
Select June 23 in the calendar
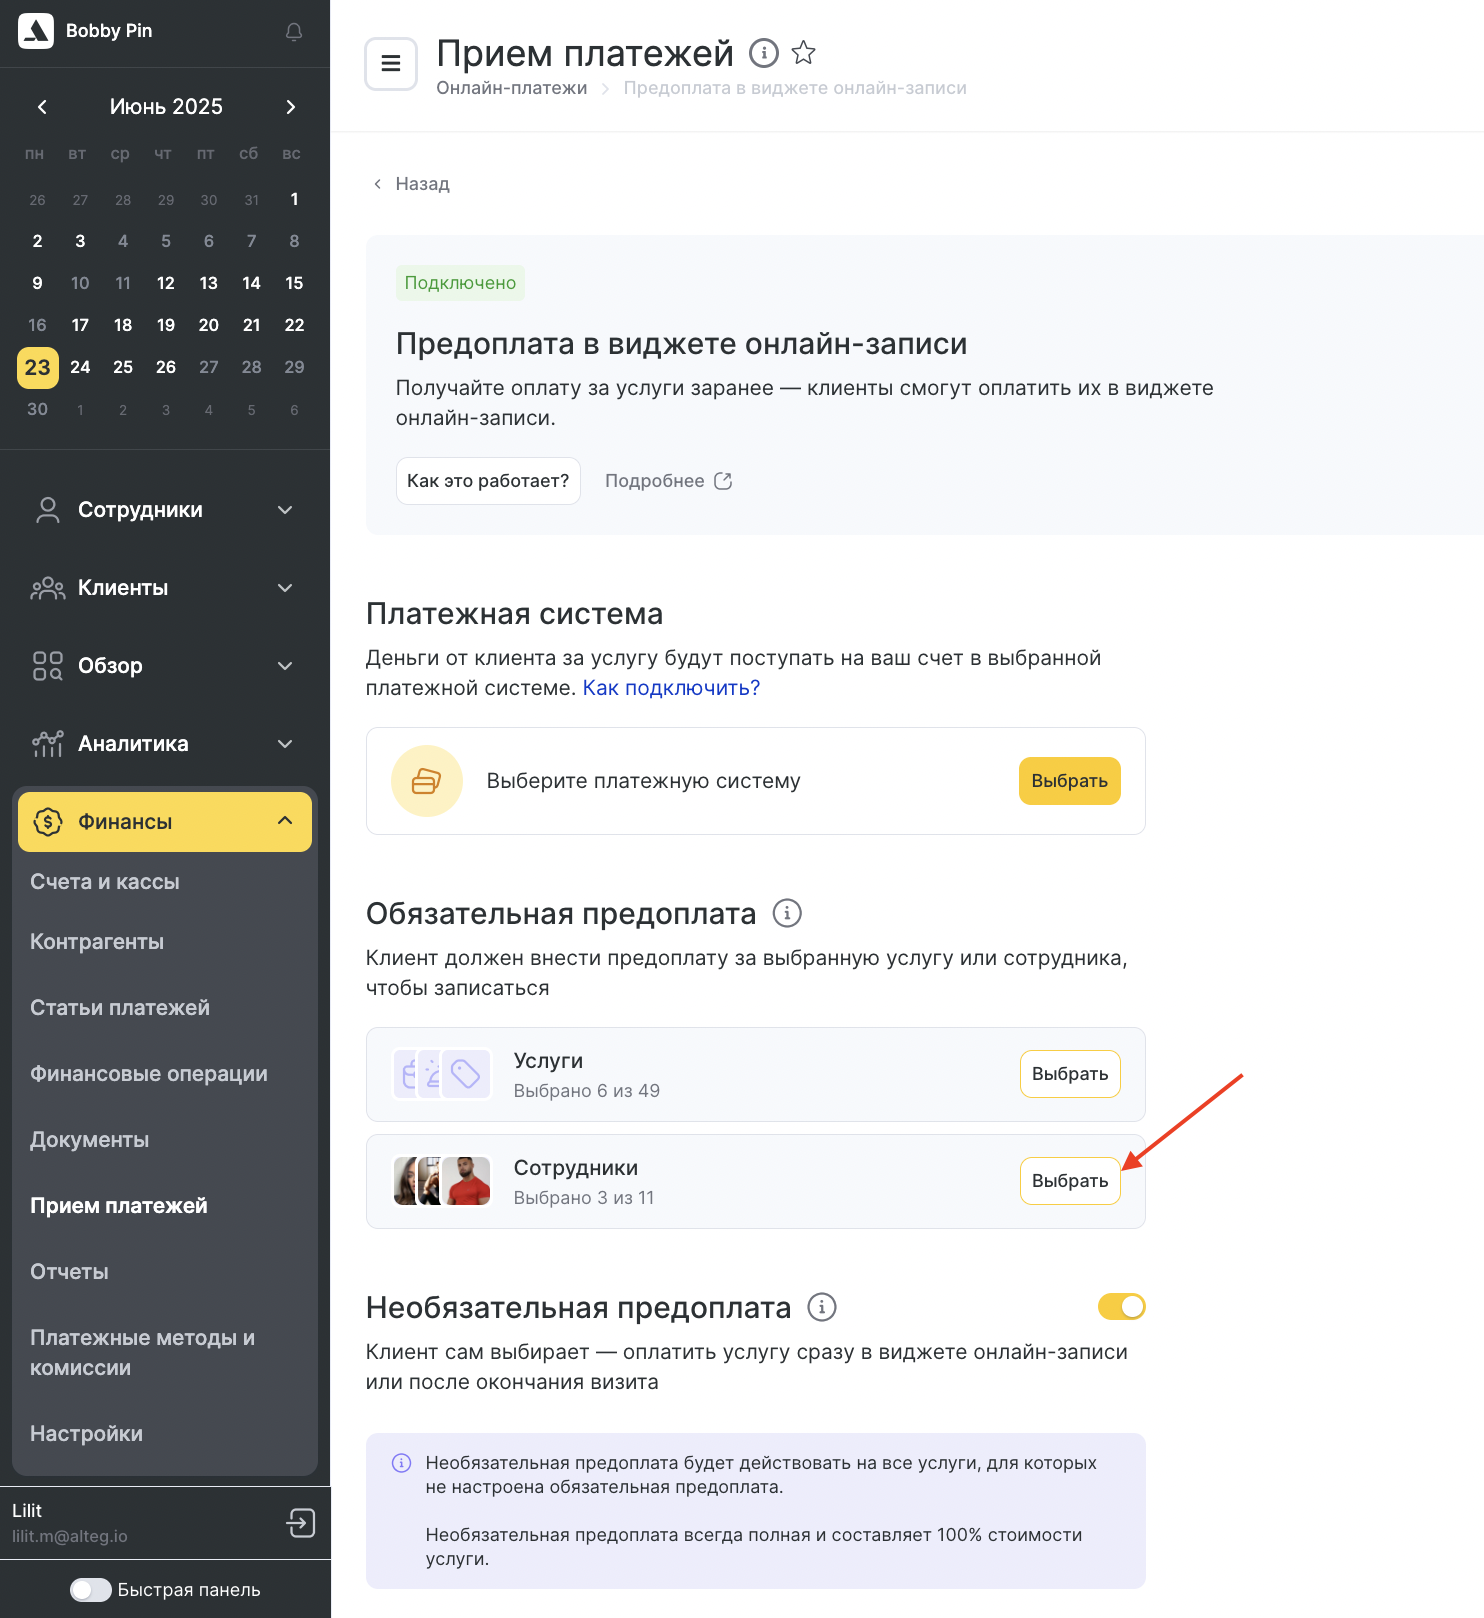point(38,367)
